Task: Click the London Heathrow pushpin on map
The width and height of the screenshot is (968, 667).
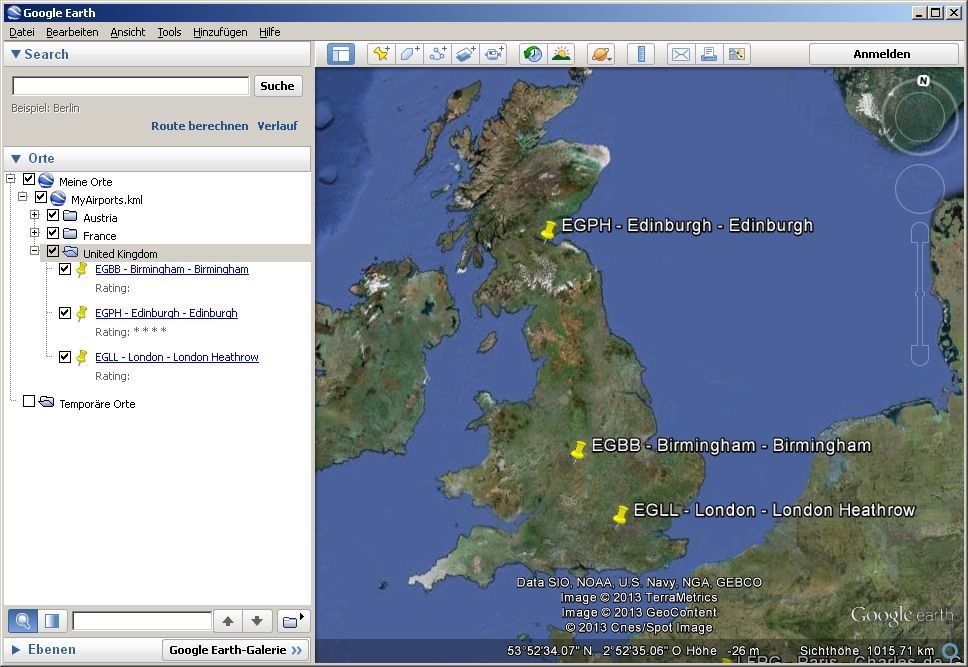Action: click(620, 516)
